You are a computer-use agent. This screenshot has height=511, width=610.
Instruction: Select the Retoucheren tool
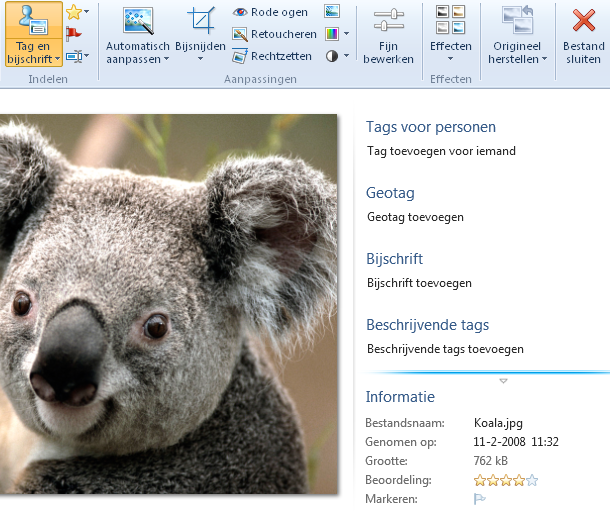tap(275, 34)
